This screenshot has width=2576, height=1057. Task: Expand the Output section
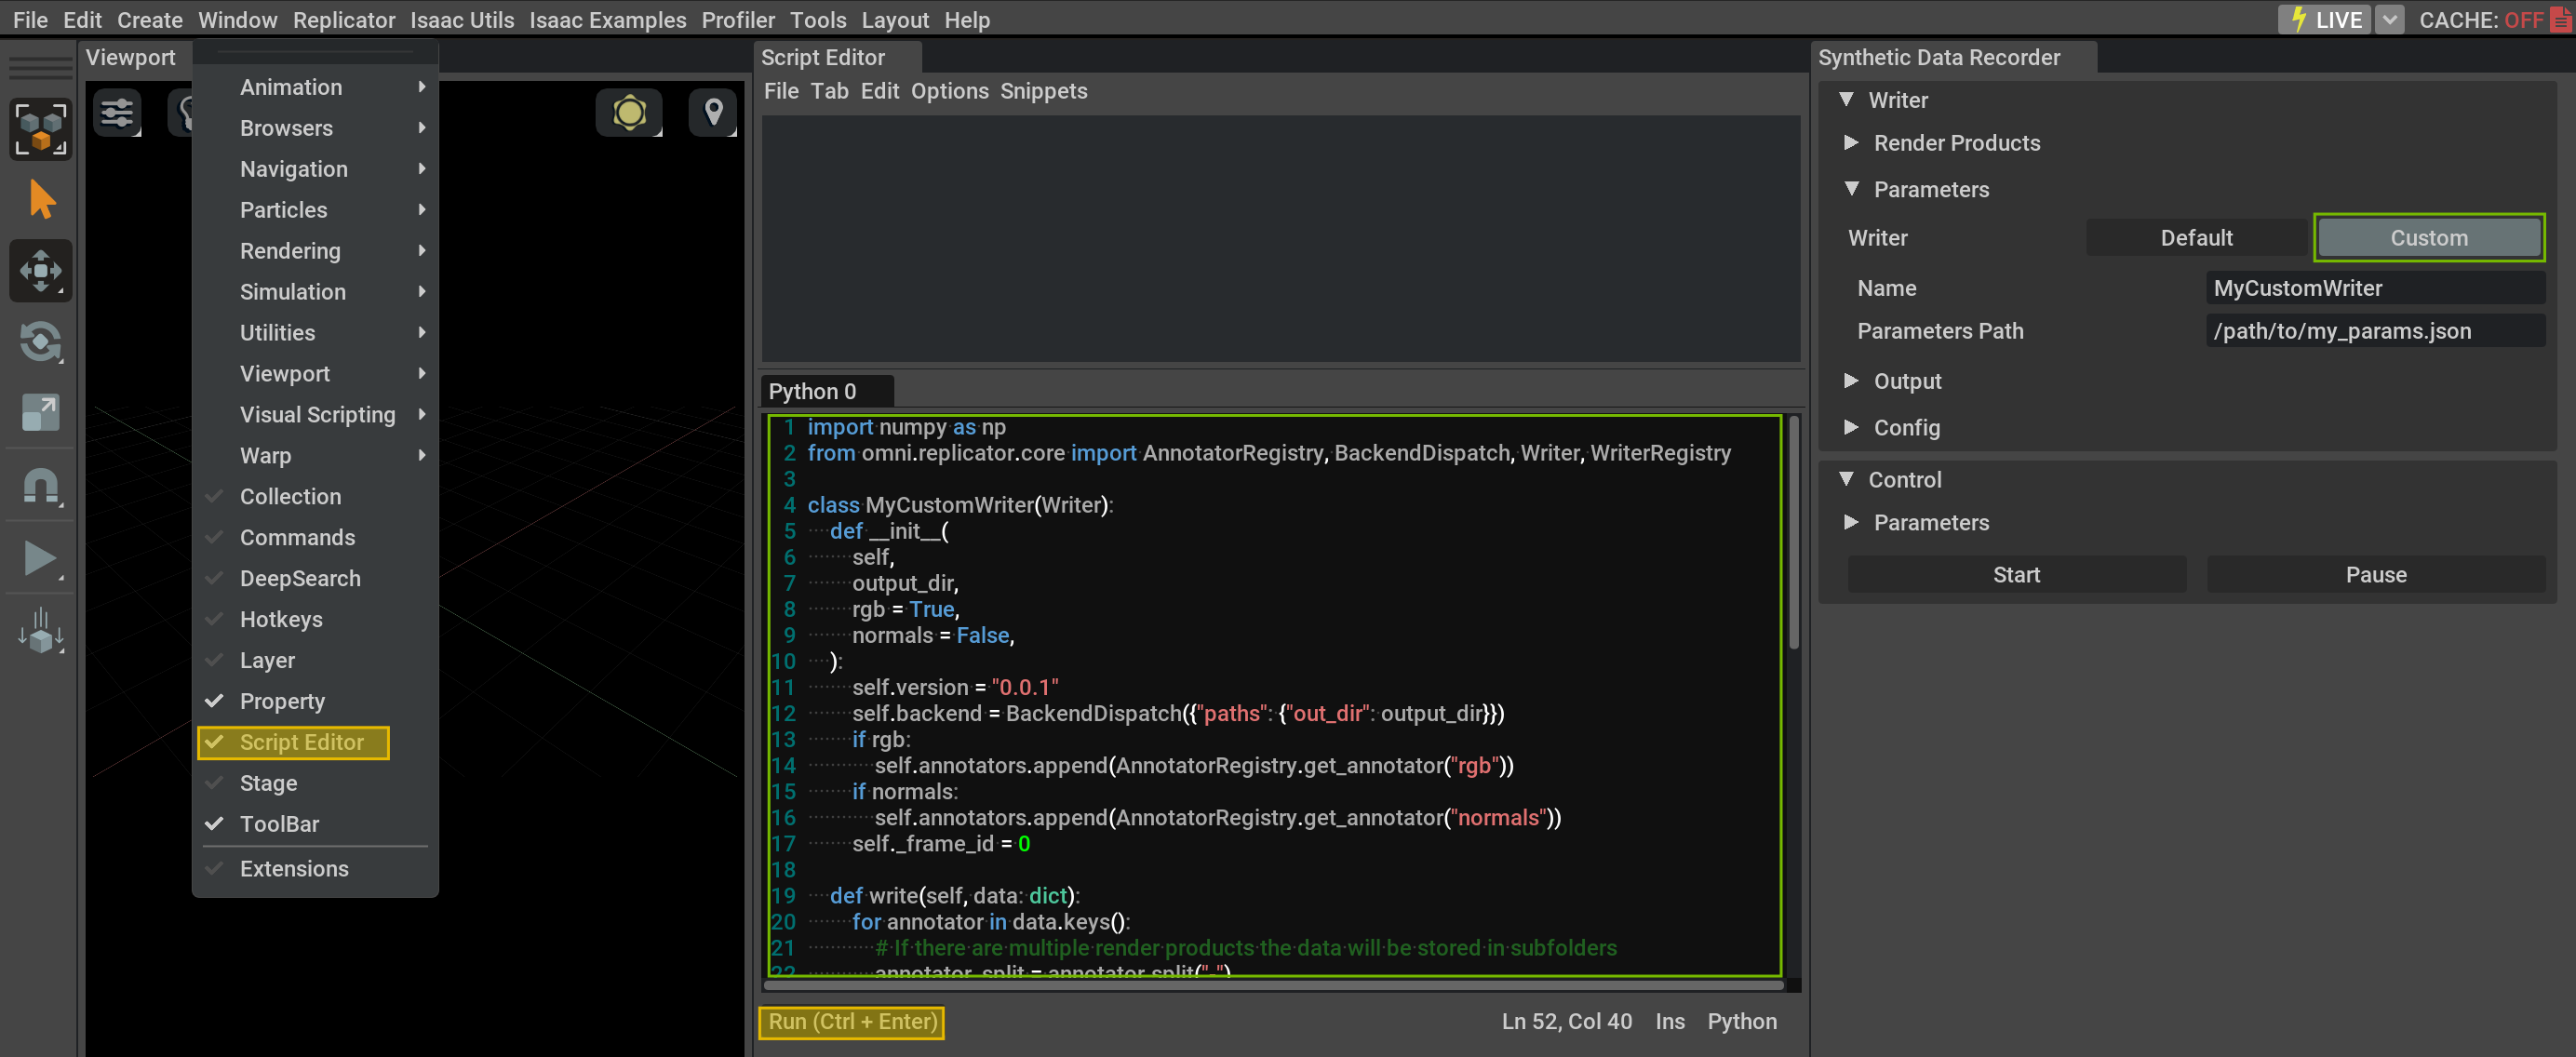click(1851, 380)
